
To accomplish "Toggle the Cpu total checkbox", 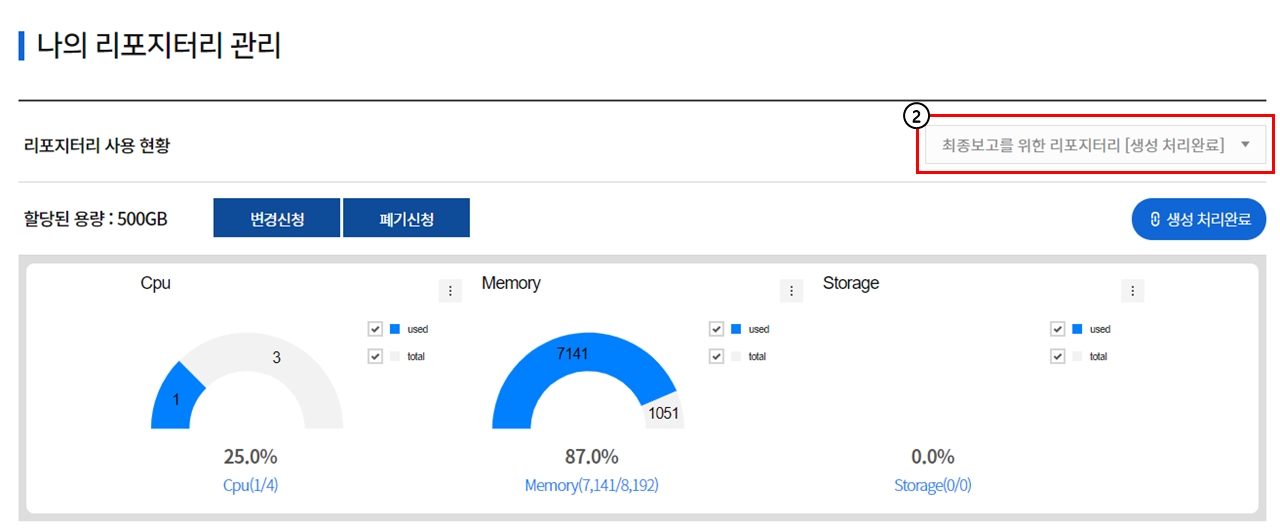I will (x=375, y=356).
